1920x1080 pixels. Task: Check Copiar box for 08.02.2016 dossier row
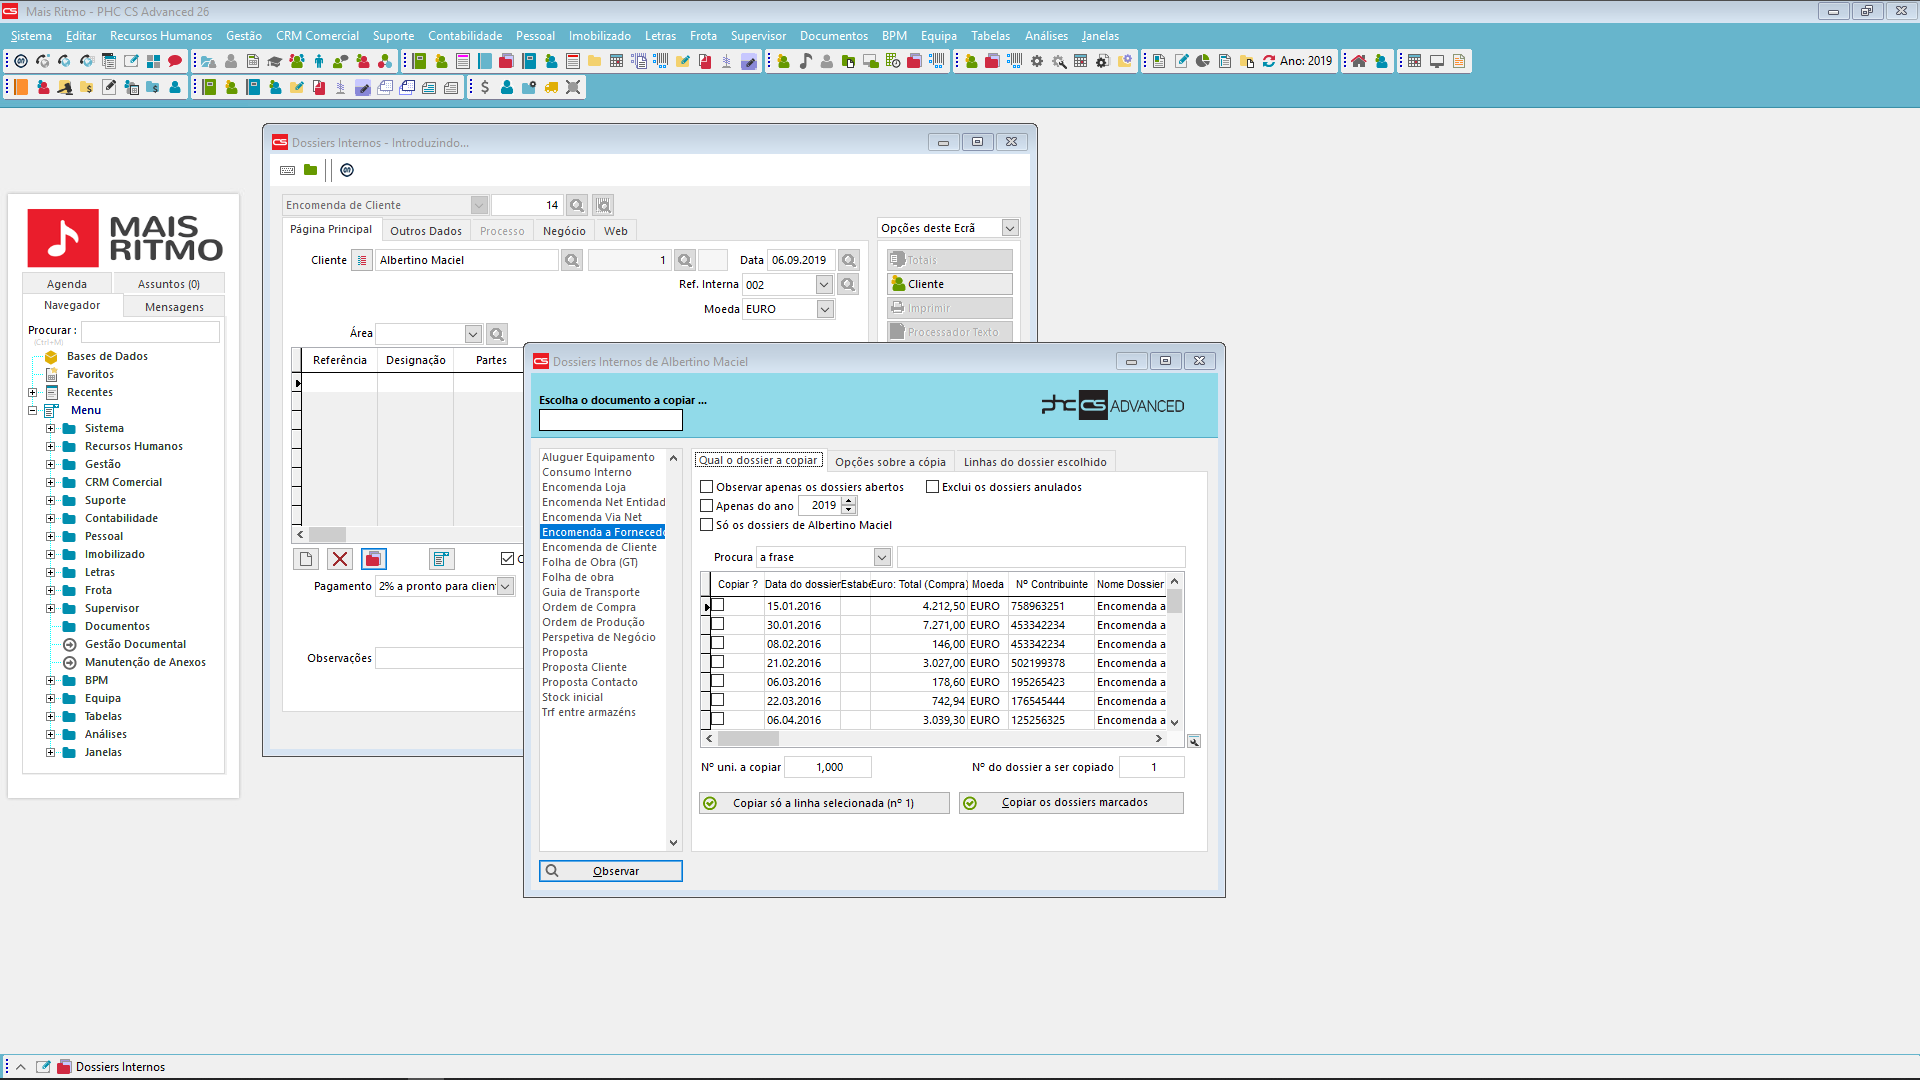(x=718, y=643)
